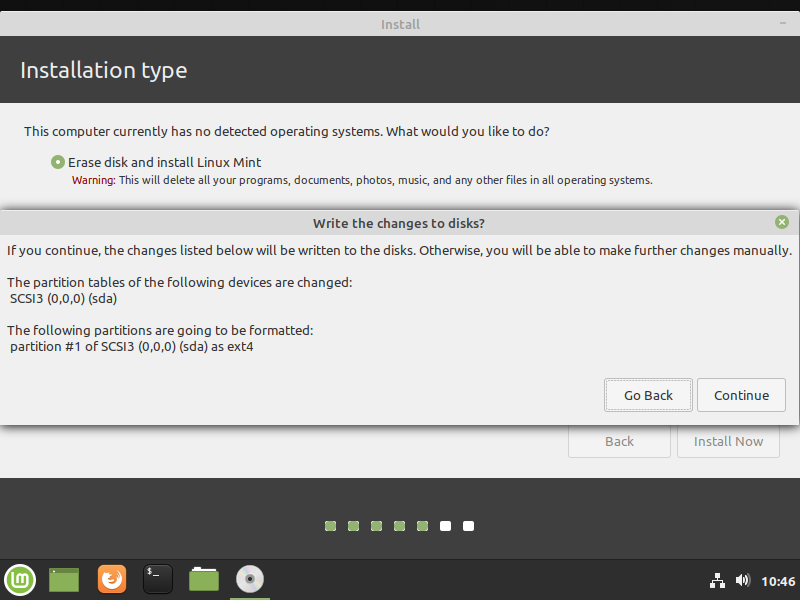
Task: Click 'The partition tables of the following devices' line
Action: (180, 282)
